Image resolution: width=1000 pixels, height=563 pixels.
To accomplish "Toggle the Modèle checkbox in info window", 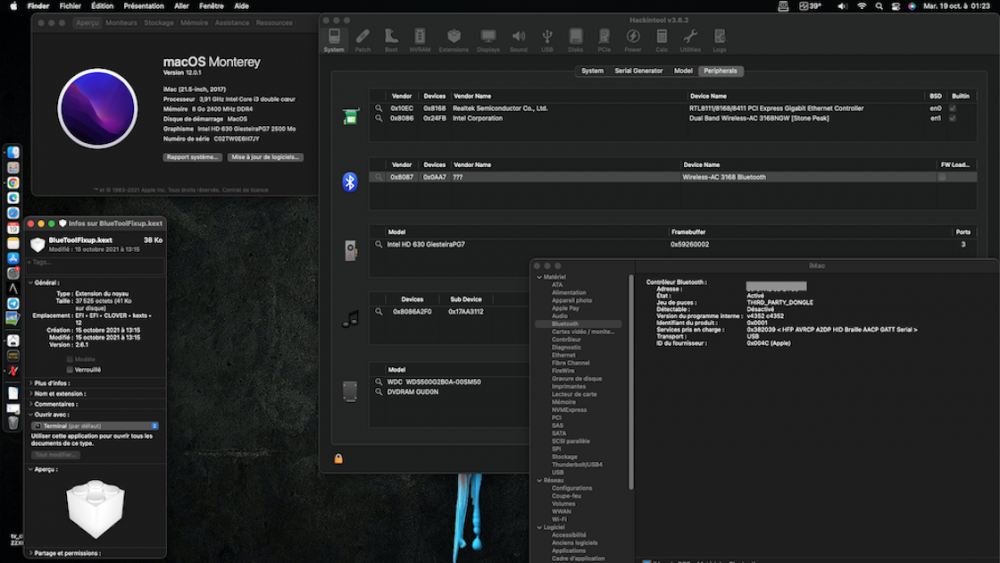I will pos(70,360).
